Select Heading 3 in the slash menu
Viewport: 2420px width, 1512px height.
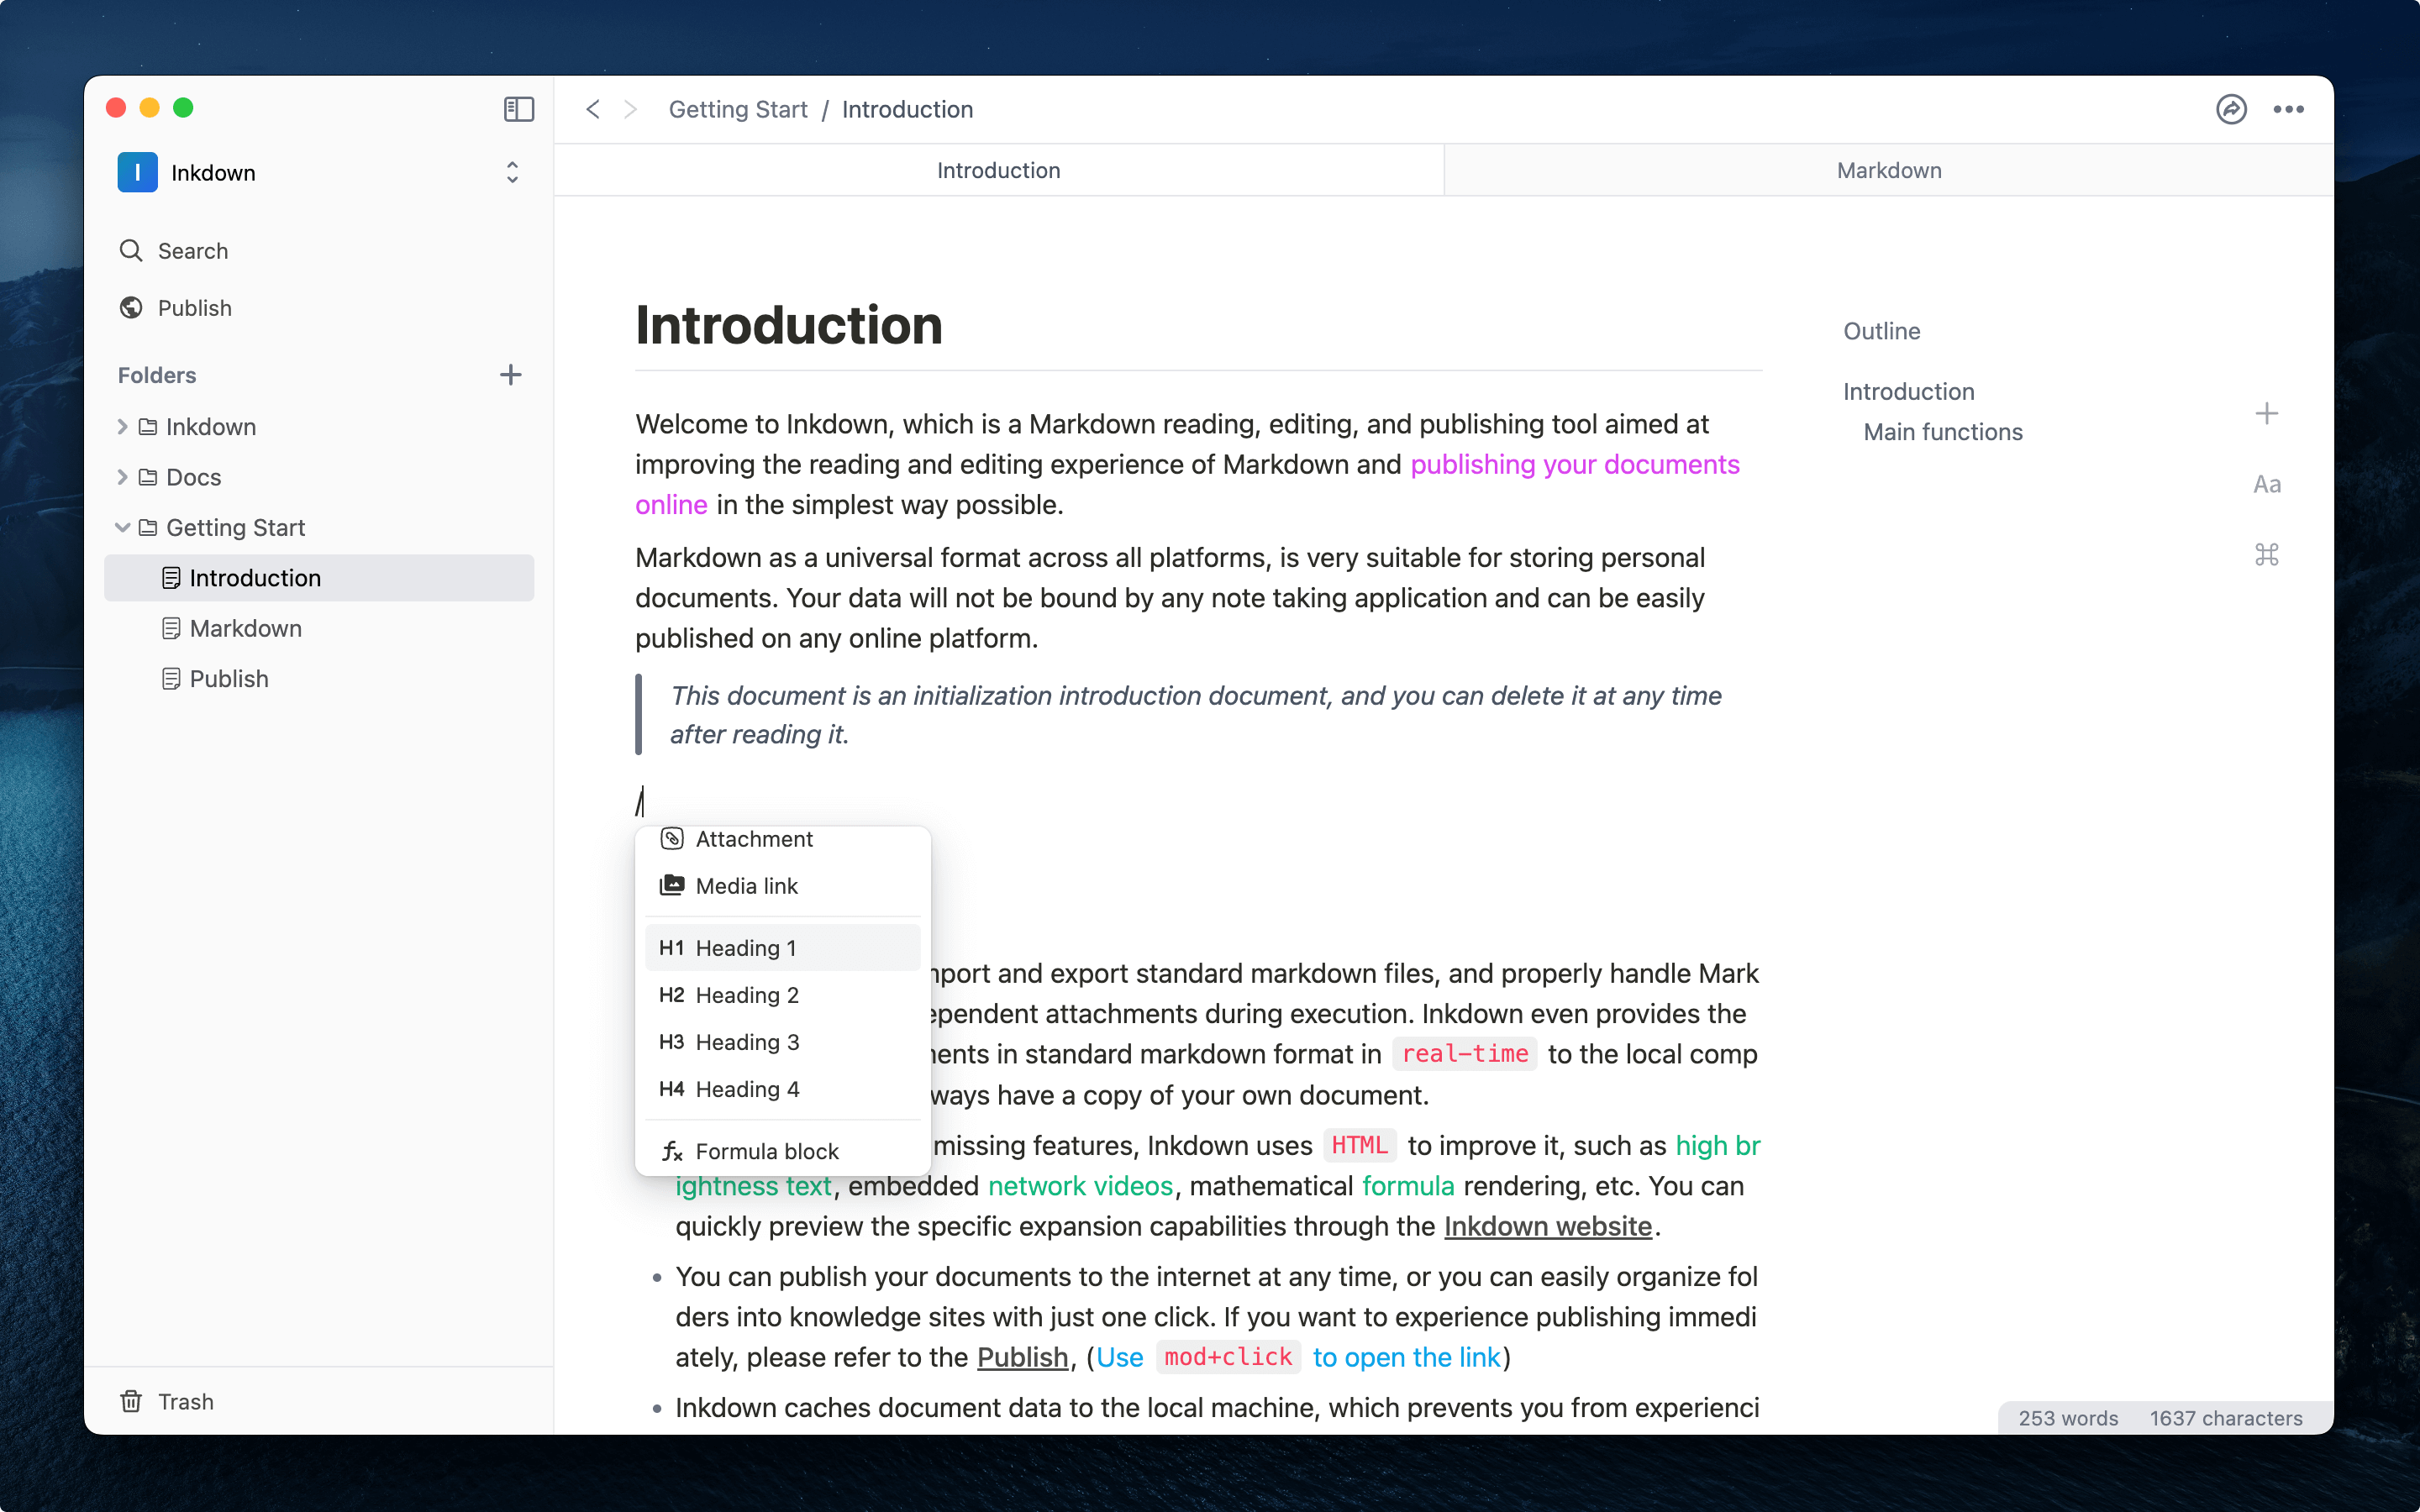click(782, 1042)
